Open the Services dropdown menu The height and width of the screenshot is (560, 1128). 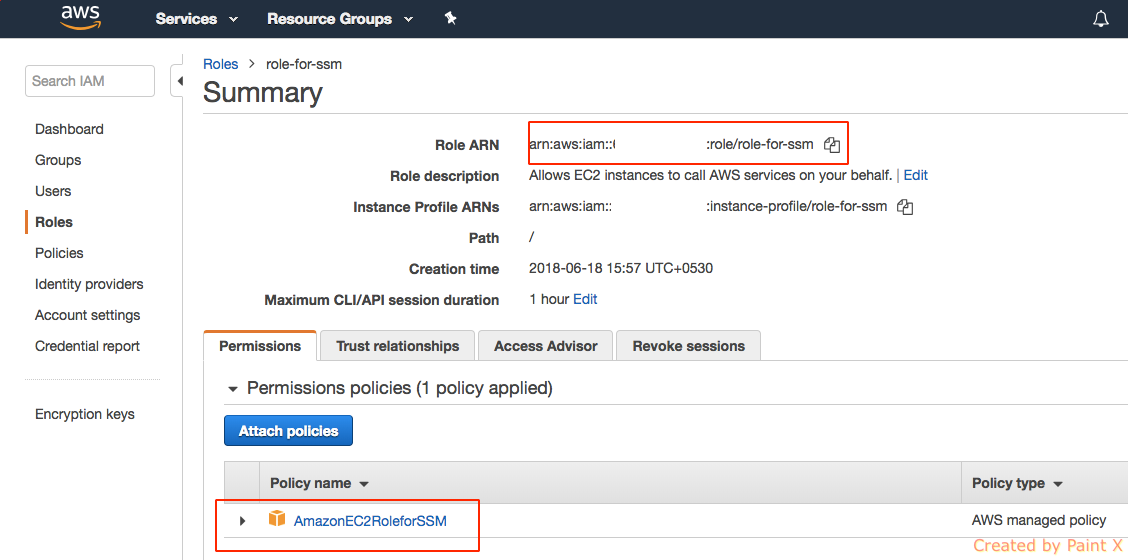[197, 19]
